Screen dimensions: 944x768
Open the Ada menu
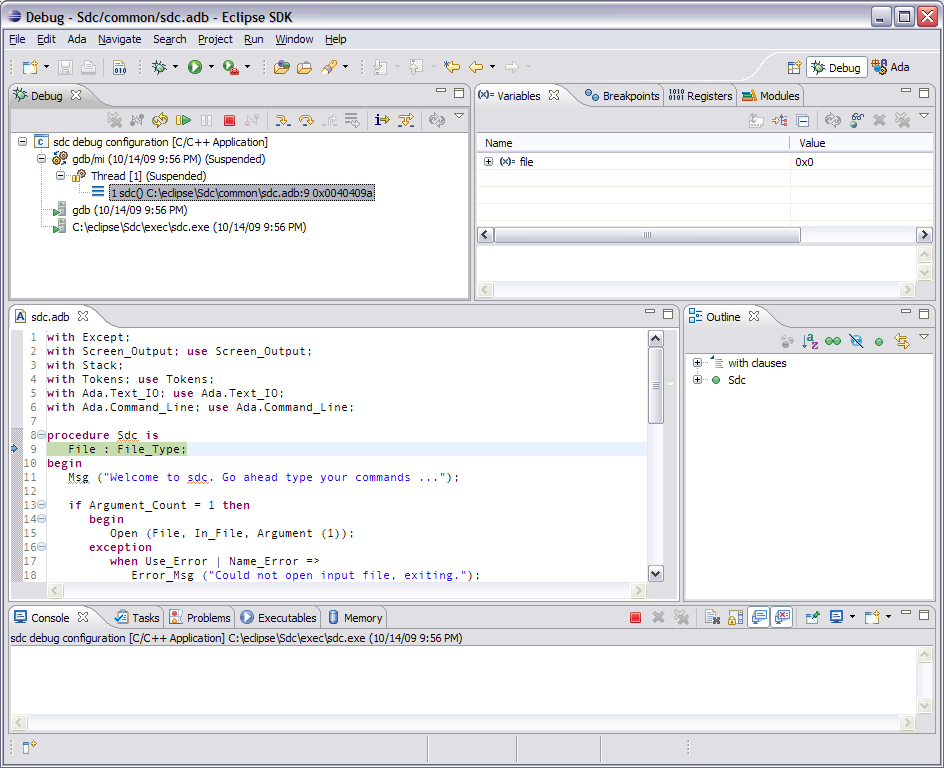click(x=76, y=39)
